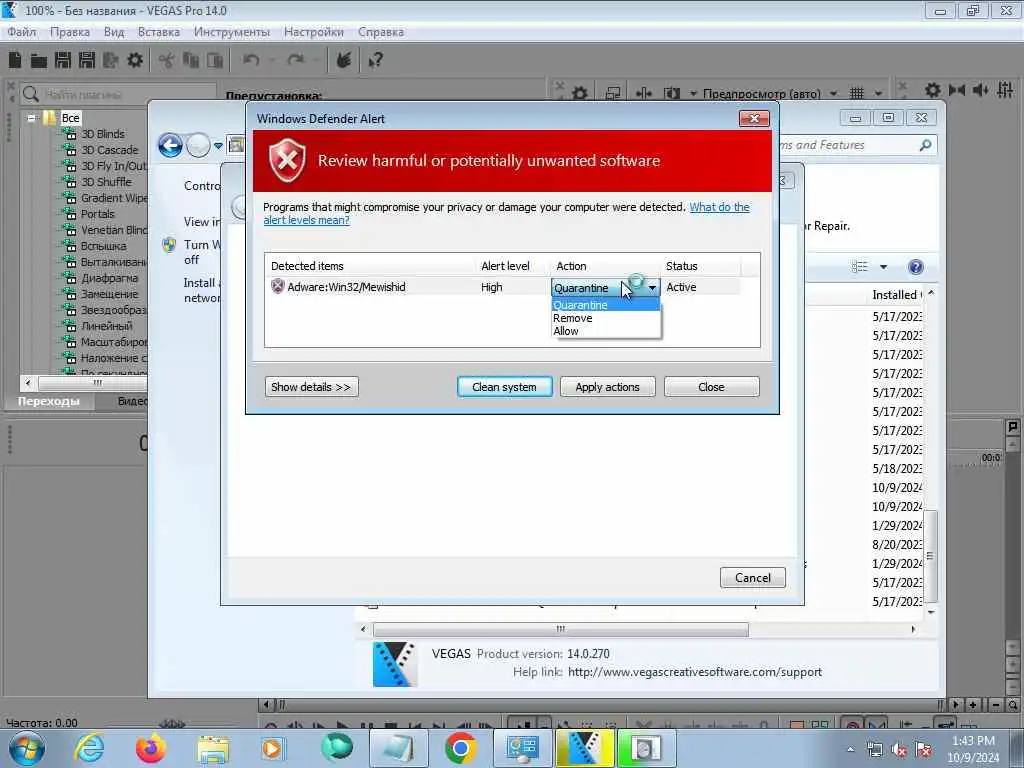Select 3D Blinds transition
The width and height of the screenshot is (1024, 768).
point(103,134)
